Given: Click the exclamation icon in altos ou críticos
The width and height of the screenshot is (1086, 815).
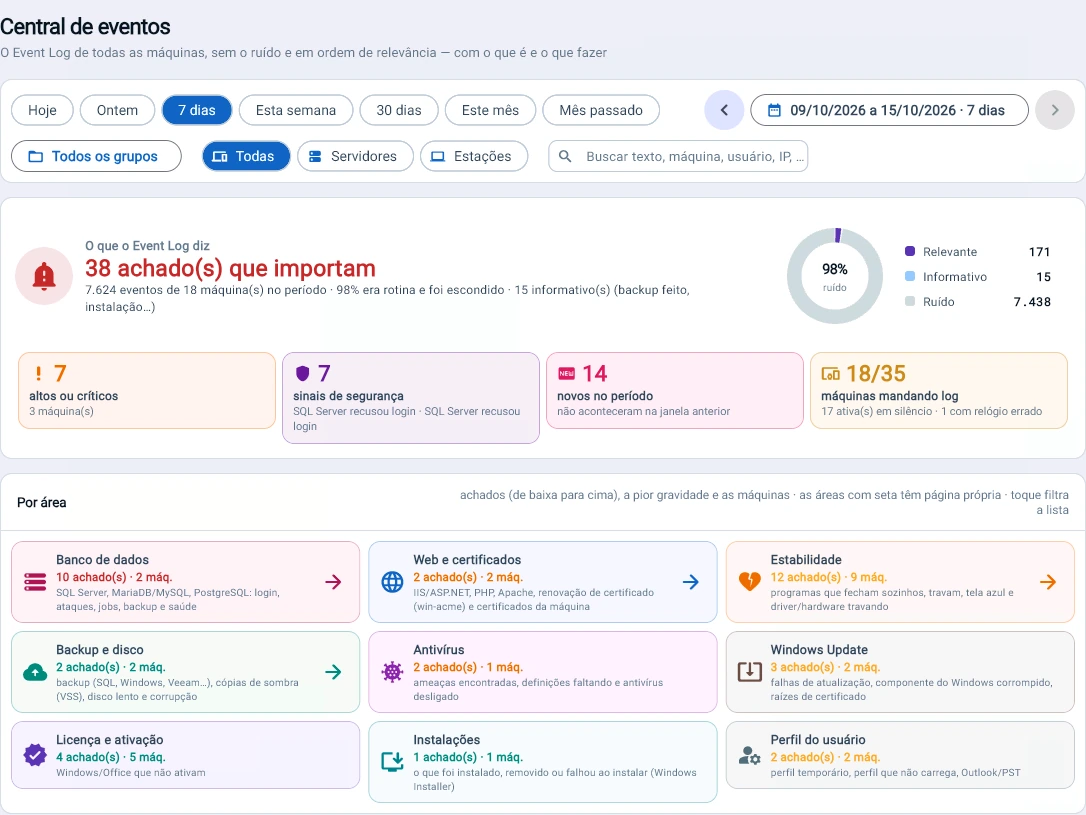Looking at the screenshot, I should tap(38, 373).
